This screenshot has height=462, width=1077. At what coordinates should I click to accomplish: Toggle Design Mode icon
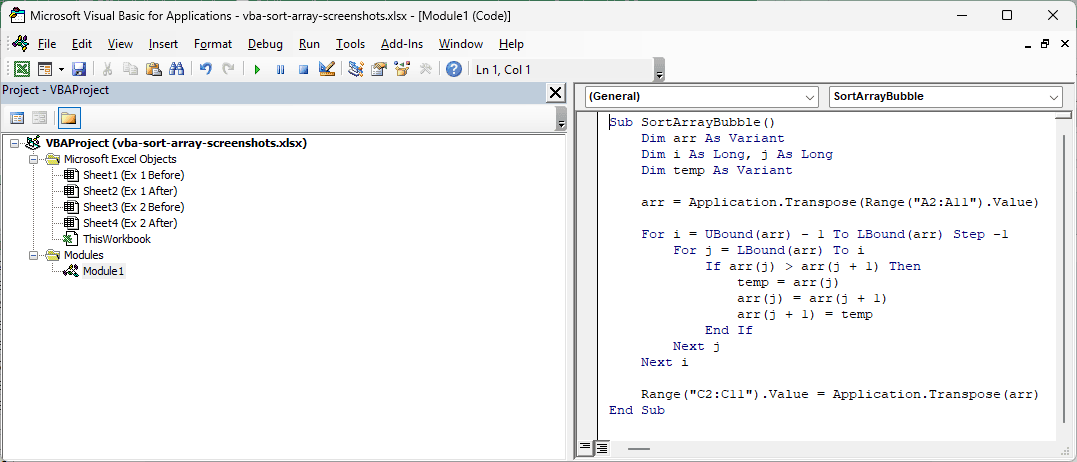pyautogui.click(x=327, y=69)
